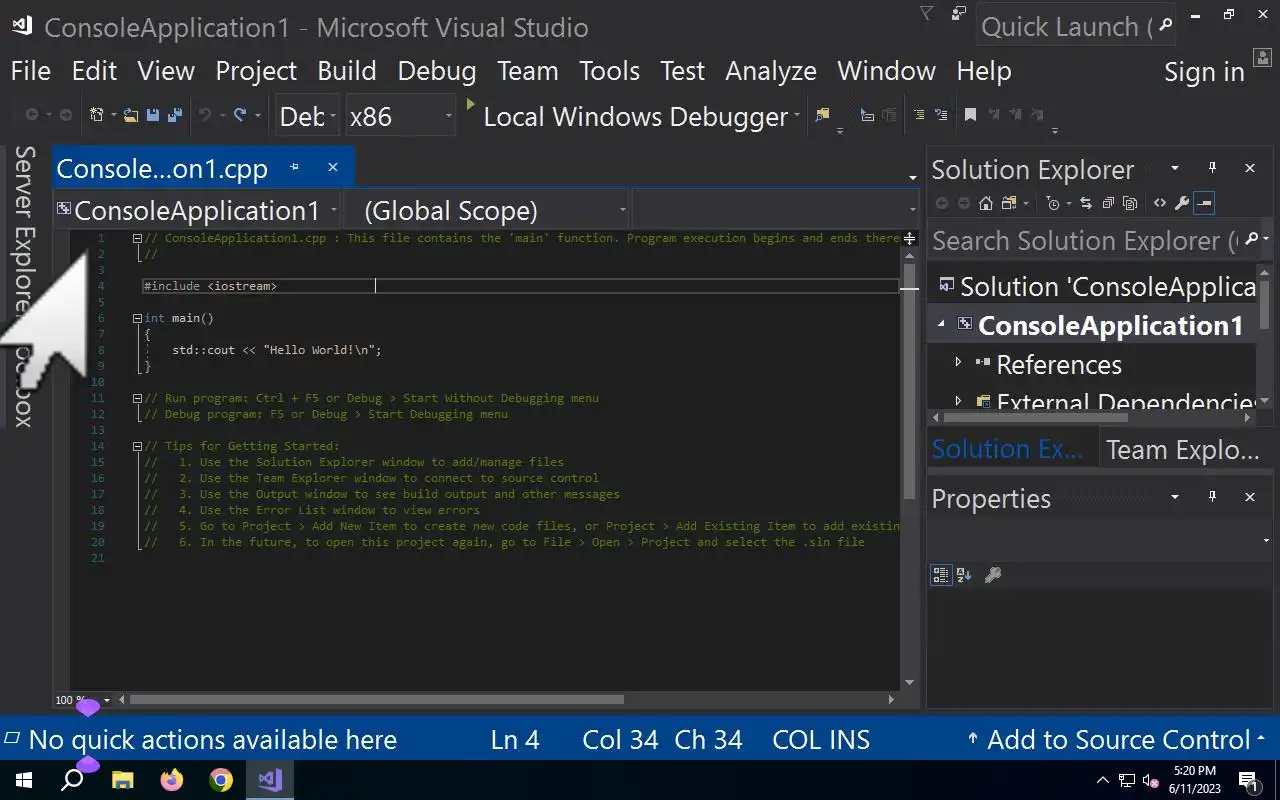
Task: Click the editor vertical scrollbar thumb
Action: click(x=909, y=381)
